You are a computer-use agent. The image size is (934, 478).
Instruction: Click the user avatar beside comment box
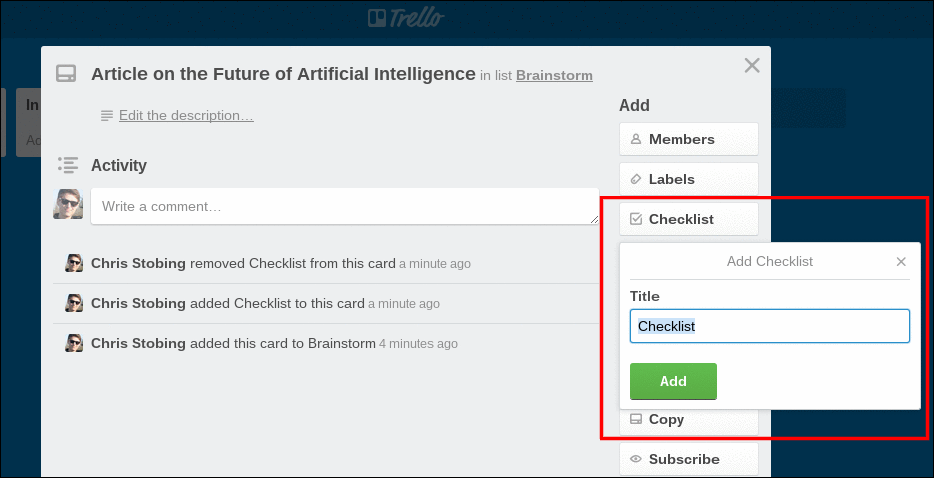pos(68,204)
